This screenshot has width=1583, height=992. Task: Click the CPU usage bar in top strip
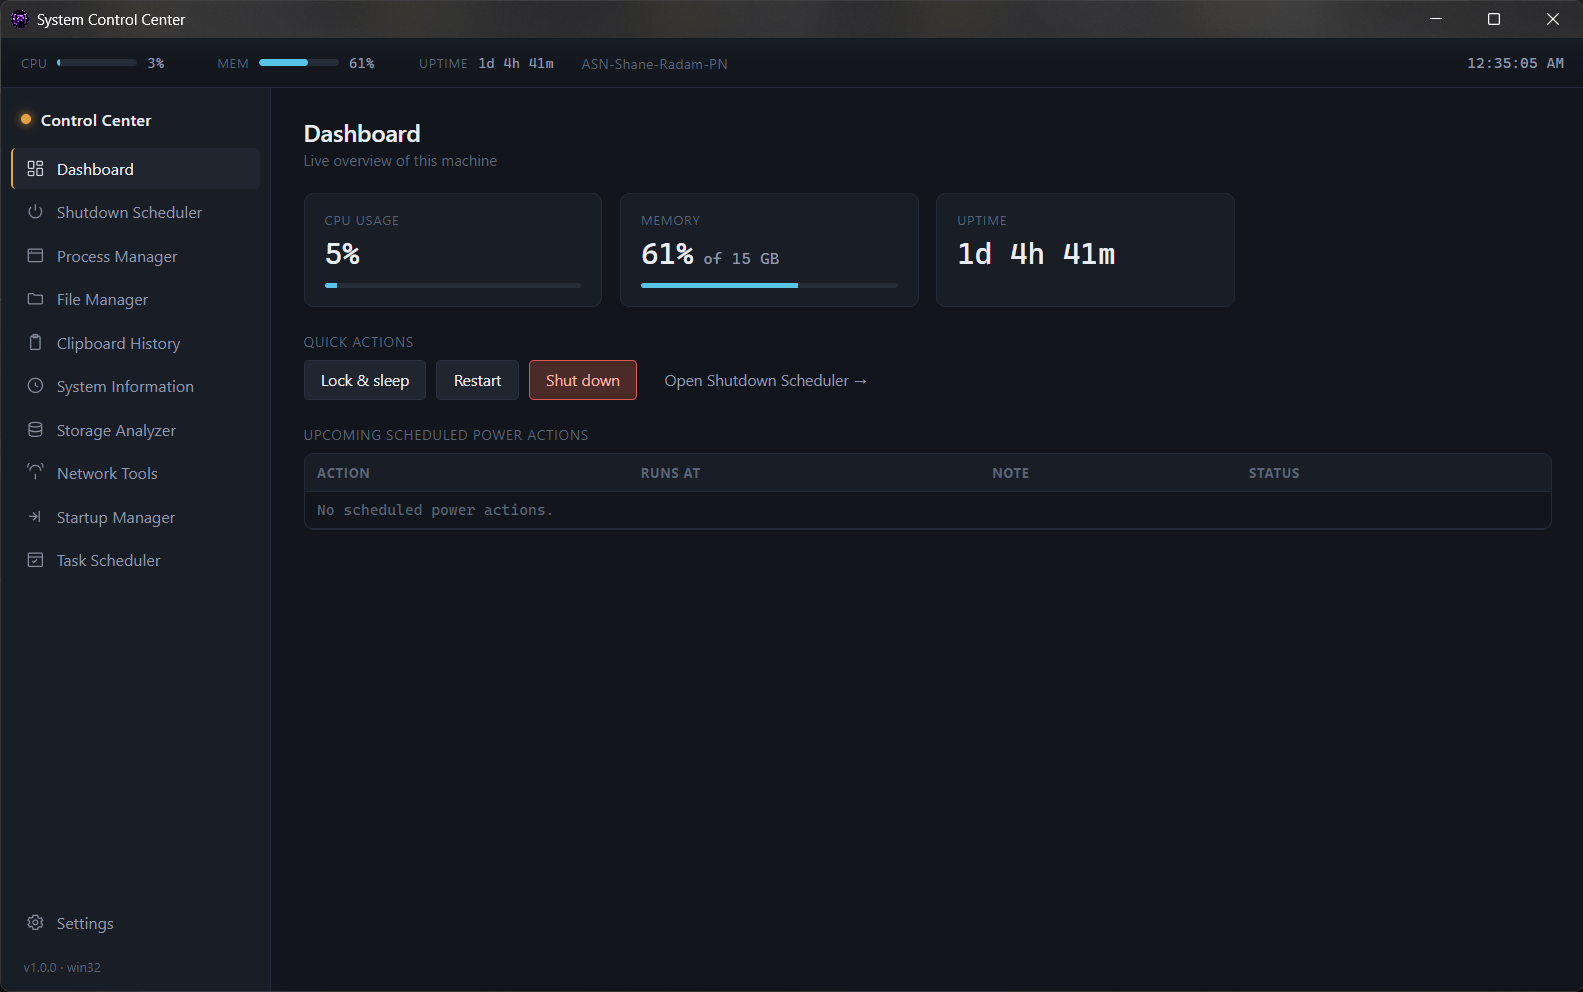(x=97, y=63)
